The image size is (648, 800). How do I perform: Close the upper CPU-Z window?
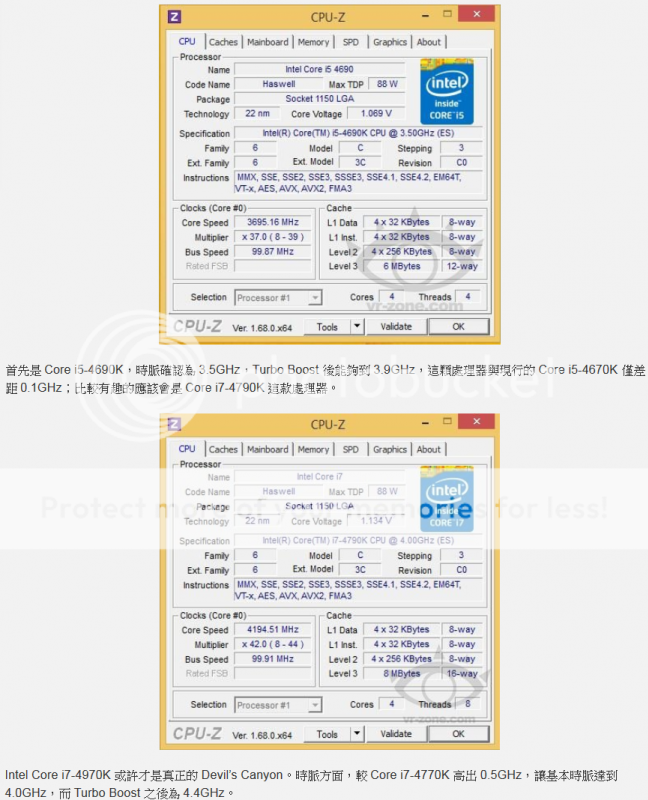point(477,14)
